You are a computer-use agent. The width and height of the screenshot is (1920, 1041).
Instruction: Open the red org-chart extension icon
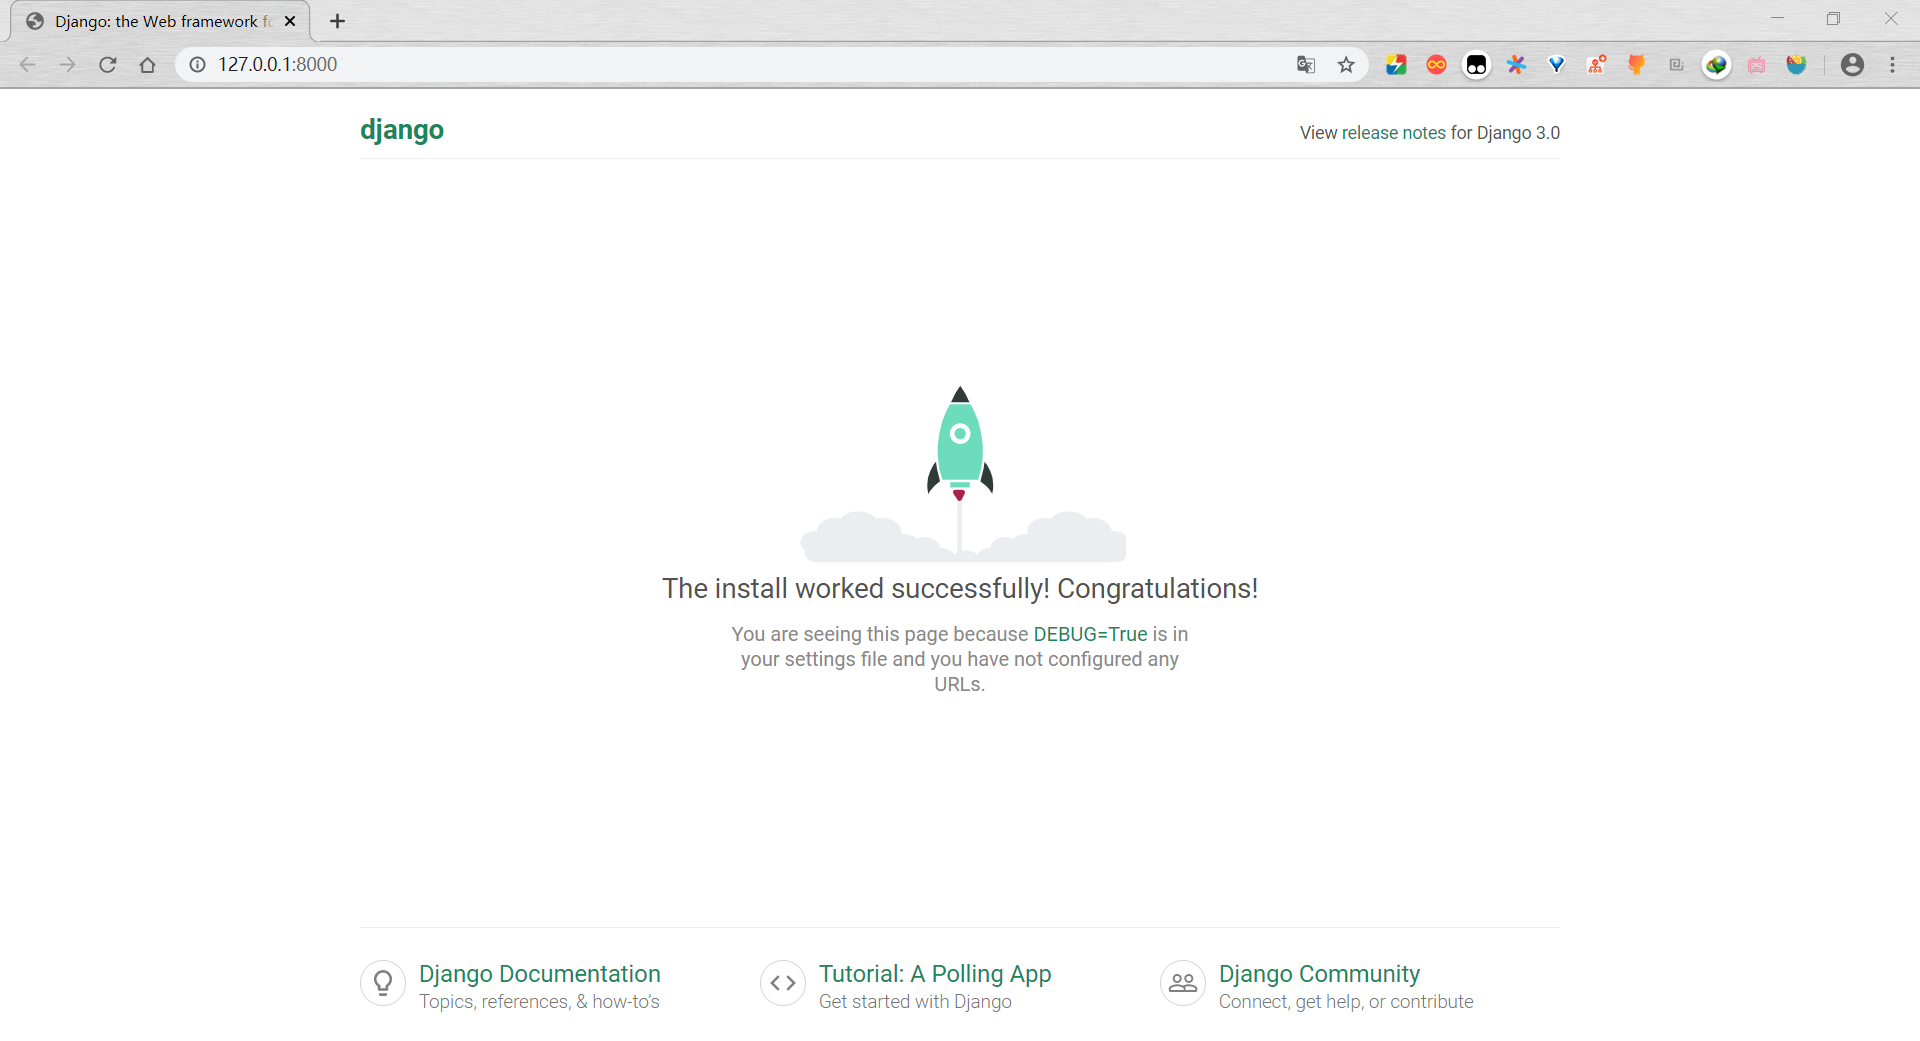point(1597,65)
